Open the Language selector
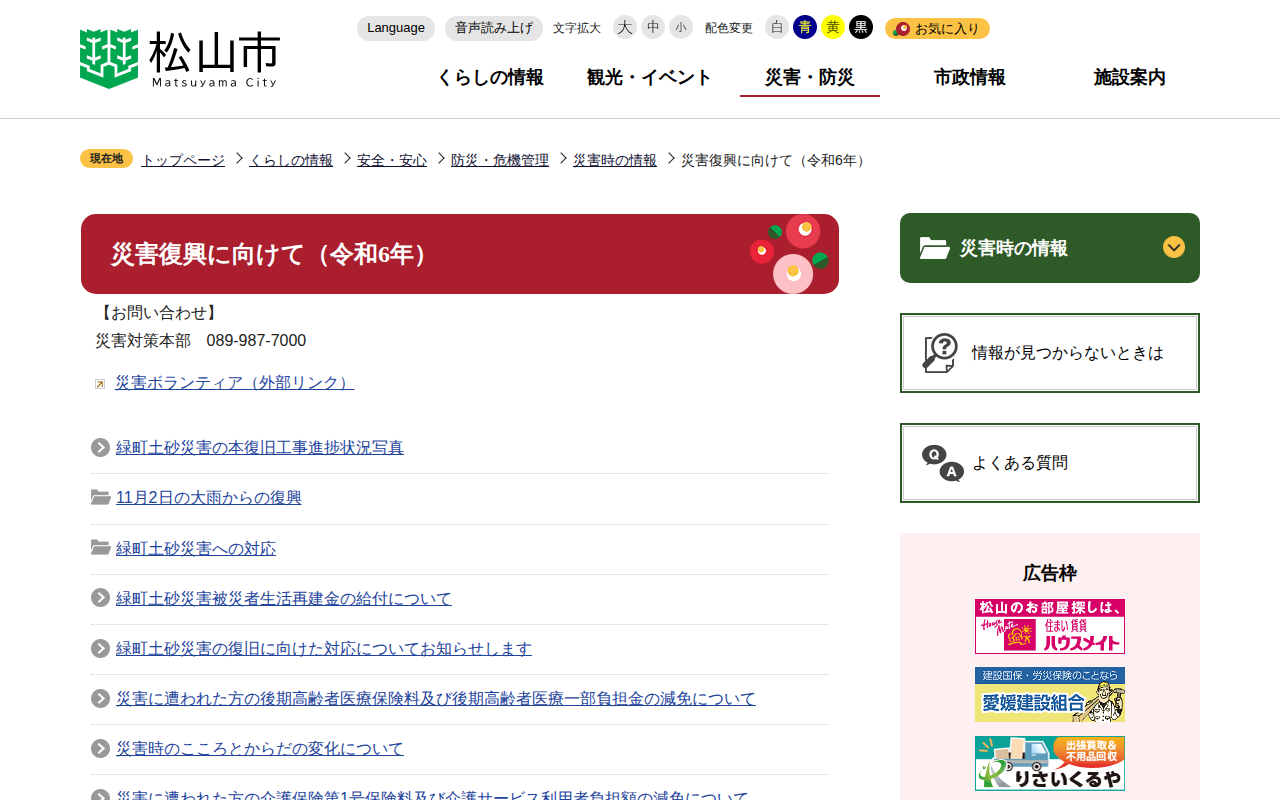The width and height of the screenshot is (1280, 800). 396,28
